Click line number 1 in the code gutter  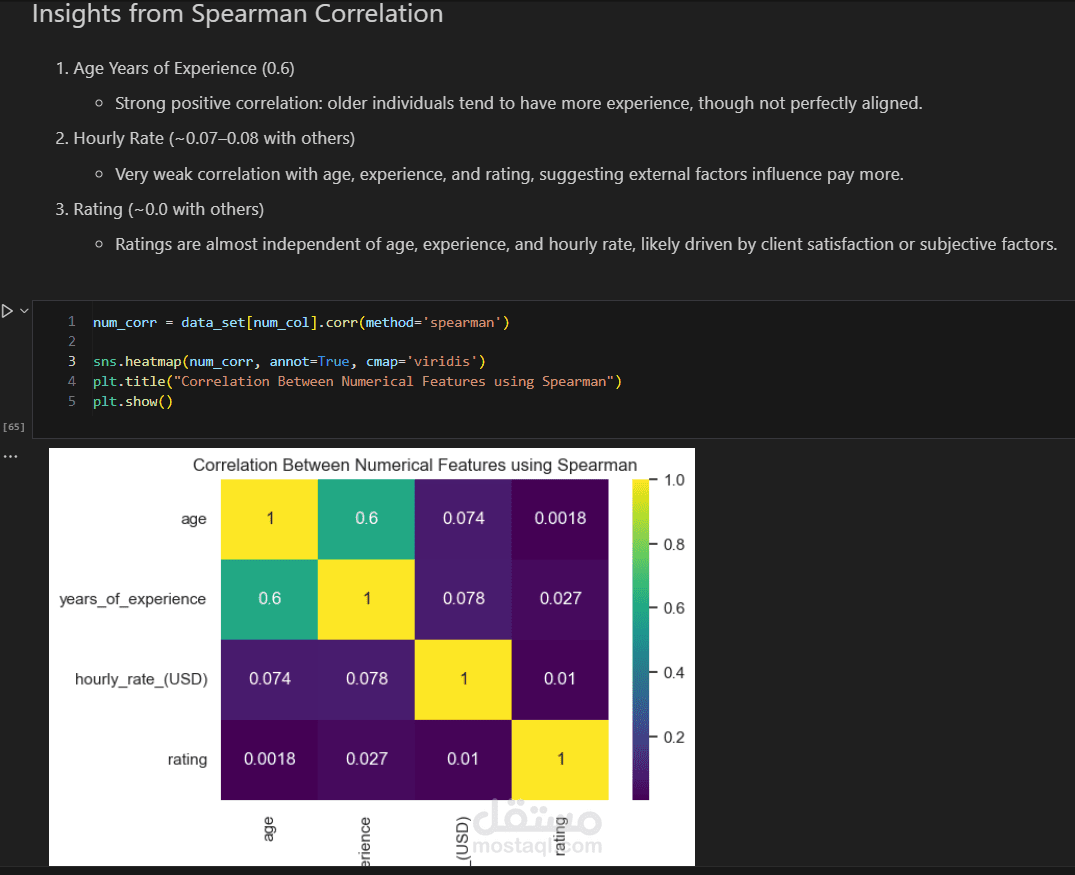(x=71, y=322)
